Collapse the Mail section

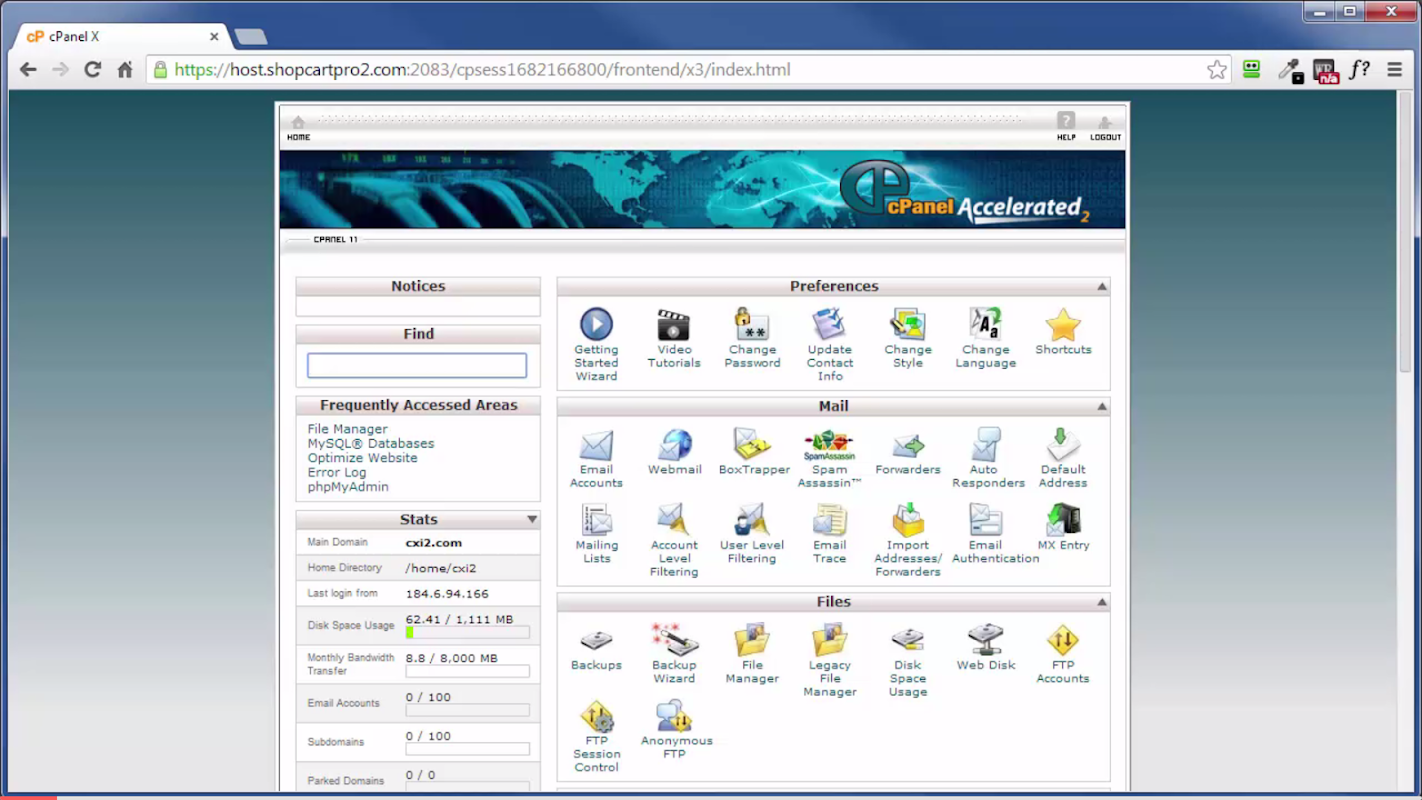[1102, 407]
